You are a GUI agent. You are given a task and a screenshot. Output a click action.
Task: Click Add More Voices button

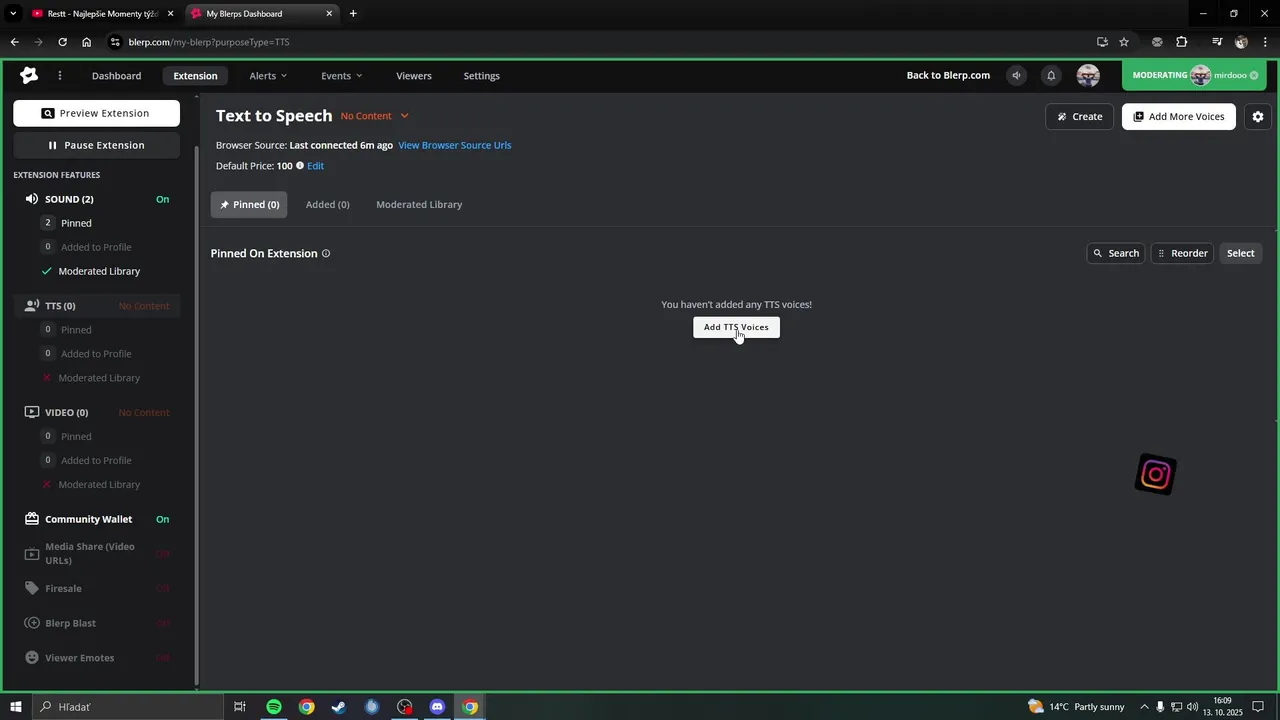pyautogui.click(x=1178, y=116)
